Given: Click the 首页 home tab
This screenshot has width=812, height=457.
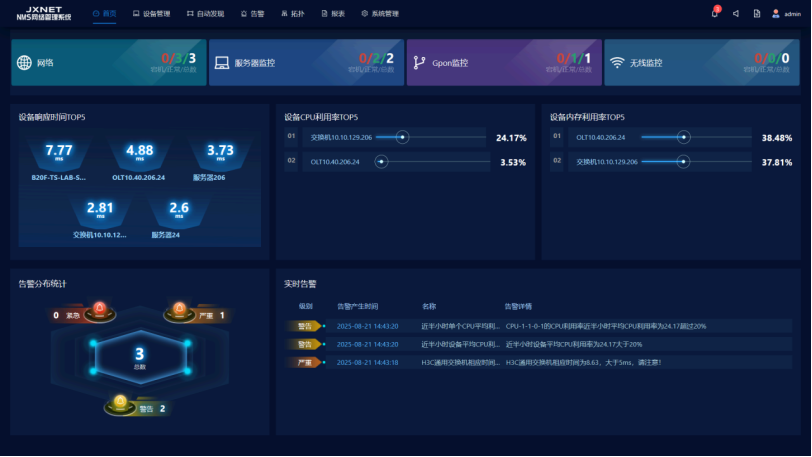Looking at the screenshot, I should pyautogui.click(x=105, y=14).
